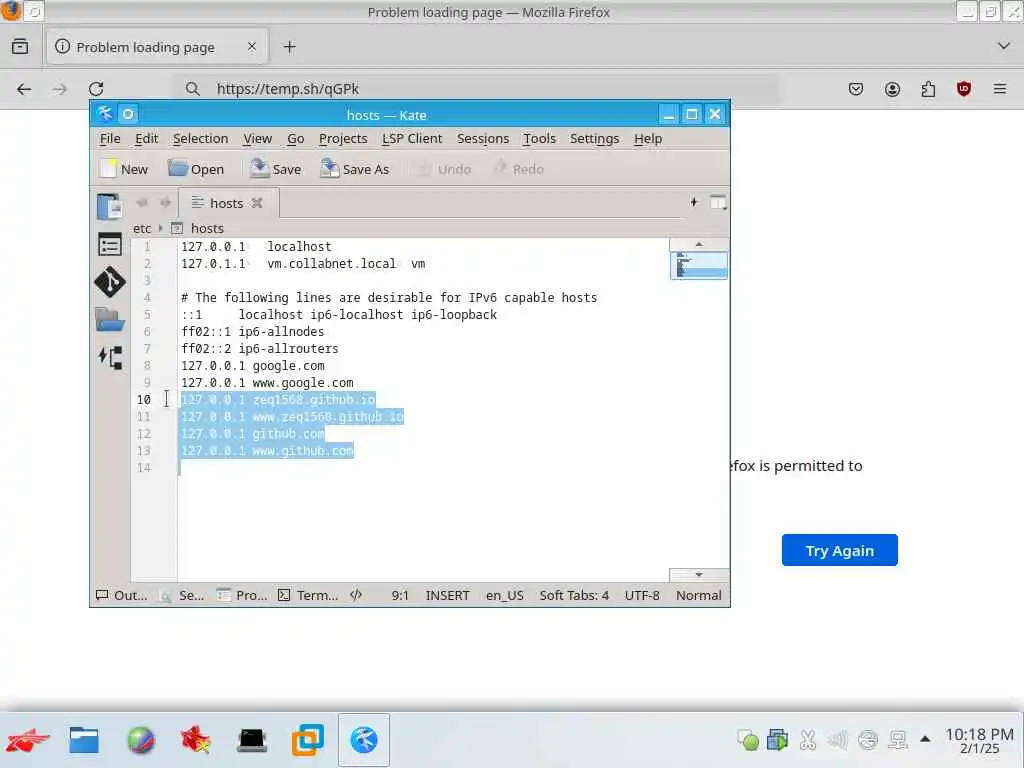
Task: Open the Projects menu
Action: tap(343, 138)
